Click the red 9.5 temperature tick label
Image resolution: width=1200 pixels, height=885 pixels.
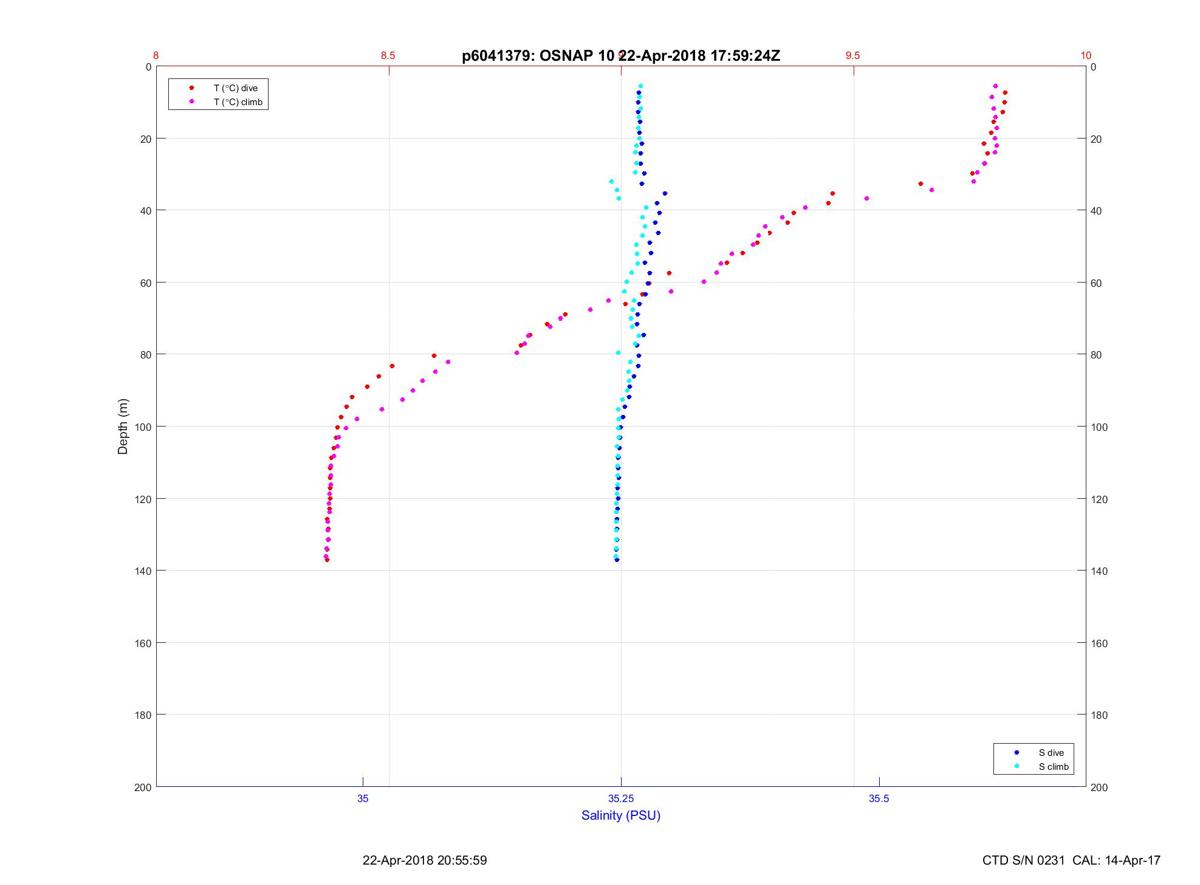(x=852, y=56)
